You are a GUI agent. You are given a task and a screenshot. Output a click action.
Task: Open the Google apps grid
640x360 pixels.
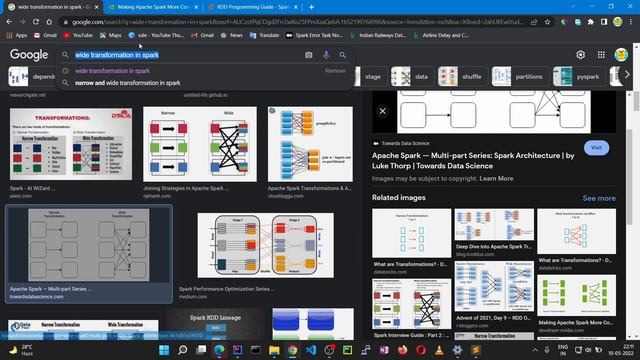tap(601, 55)
